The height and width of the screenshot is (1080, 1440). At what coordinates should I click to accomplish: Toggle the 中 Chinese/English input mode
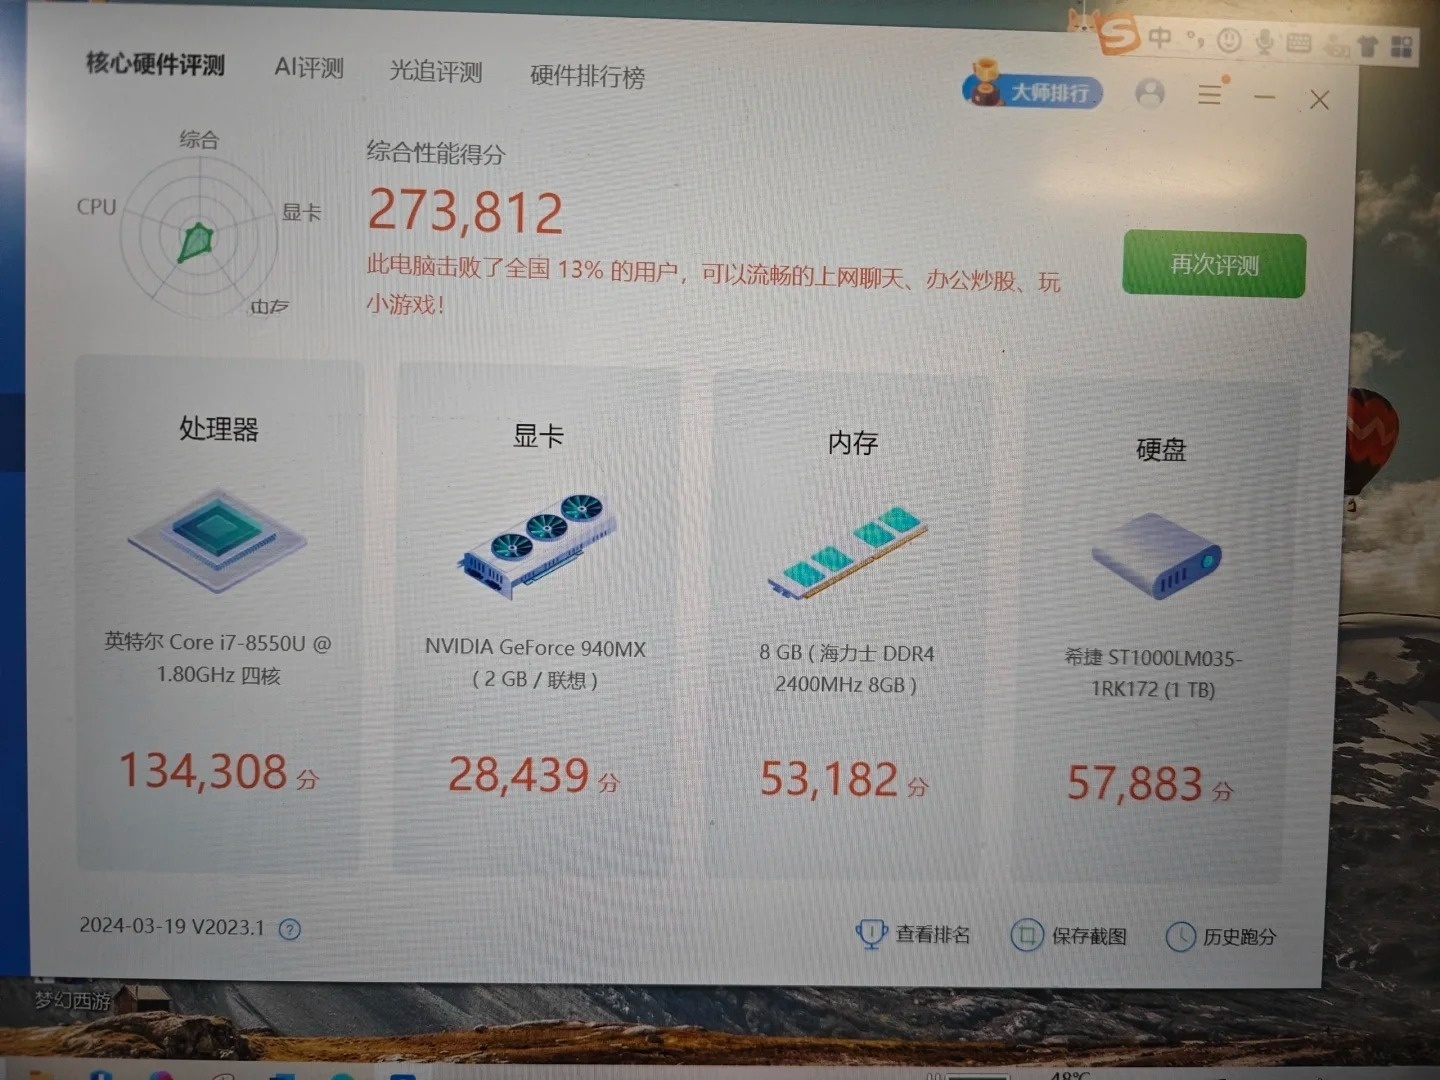[x=1160, y=38]
